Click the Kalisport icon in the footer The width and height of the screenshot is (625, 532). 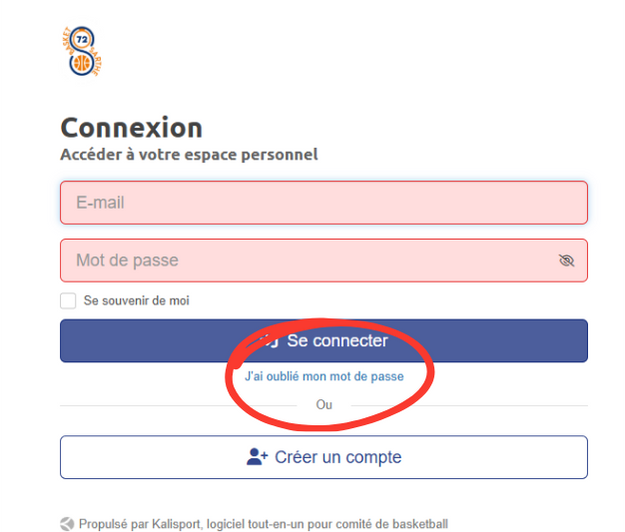pyautogui.click(x=67, y=523)
